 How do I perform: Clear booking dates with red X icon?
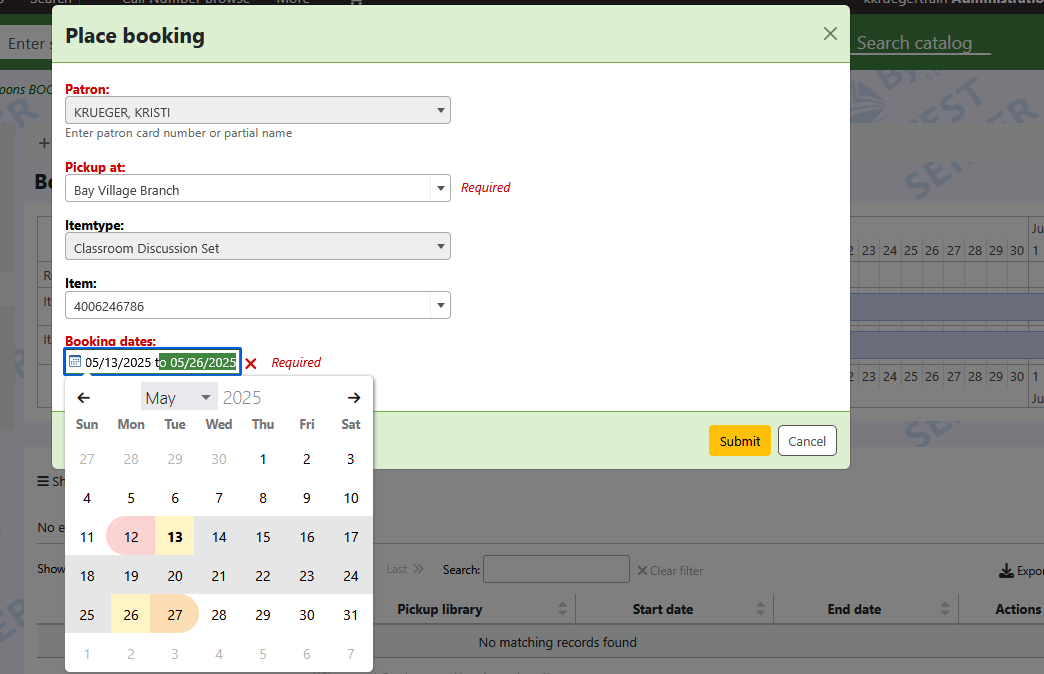[251, 363]
